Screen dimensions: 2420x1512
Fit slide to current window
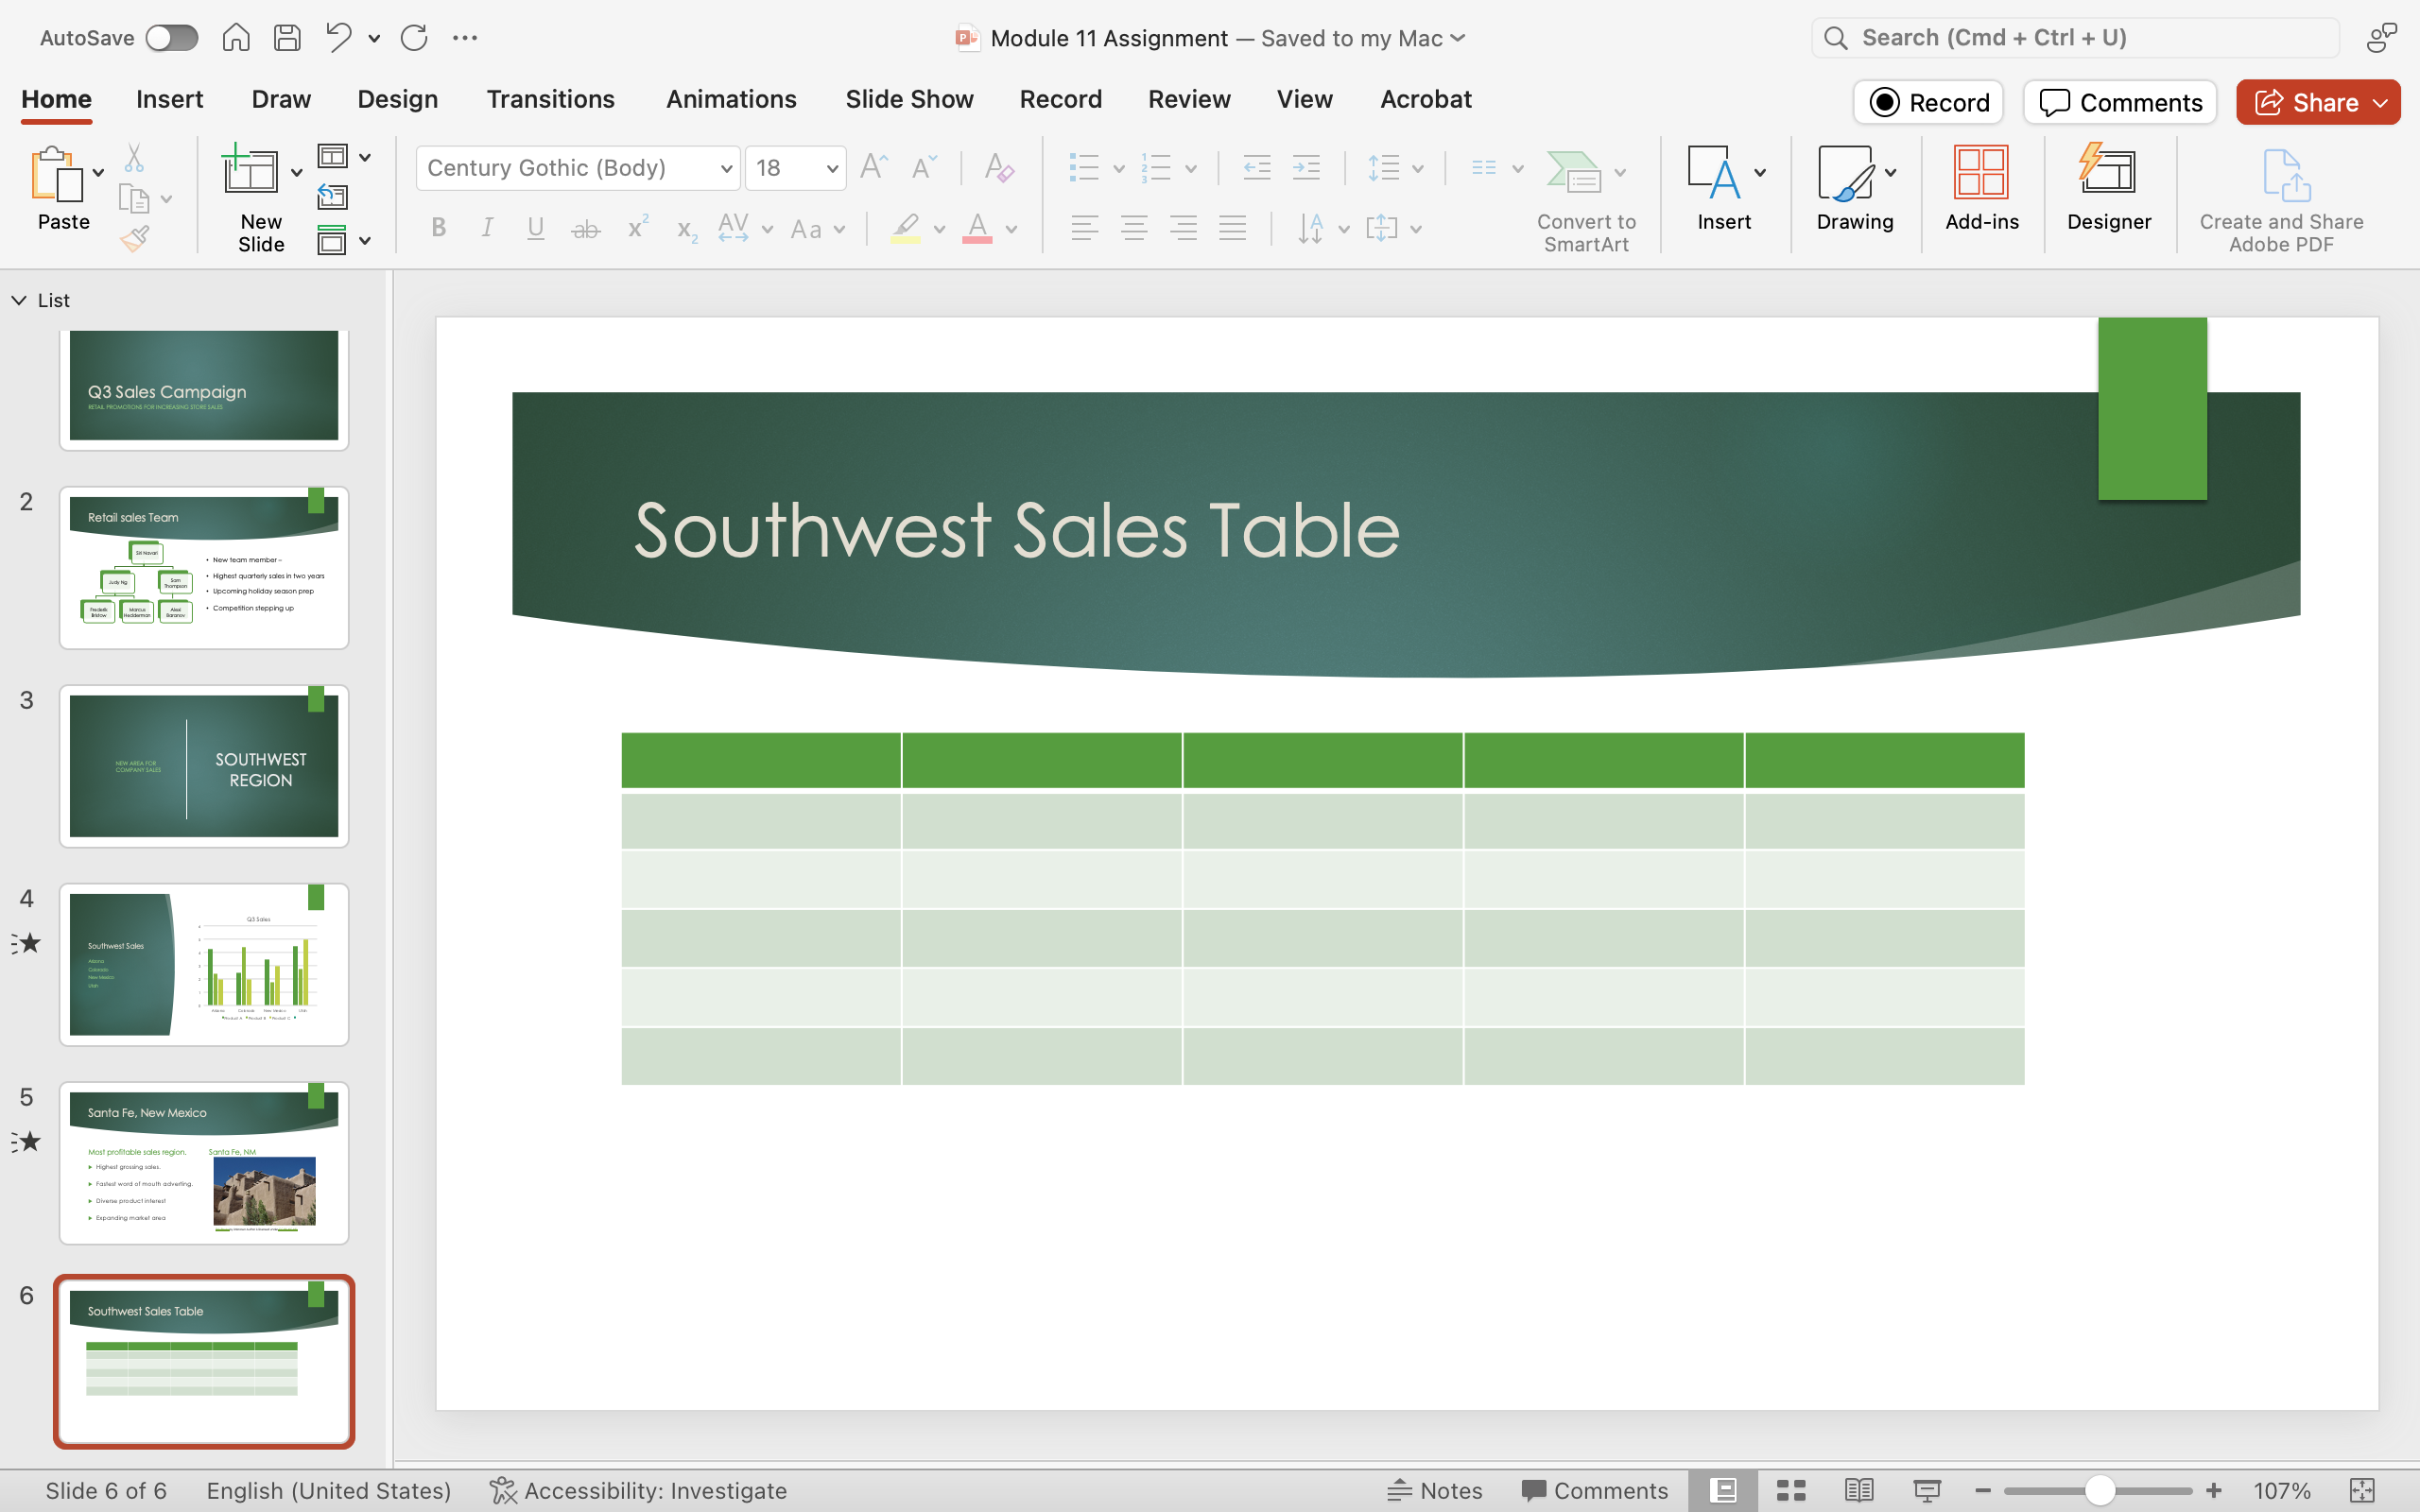tap(2362, 1491)
